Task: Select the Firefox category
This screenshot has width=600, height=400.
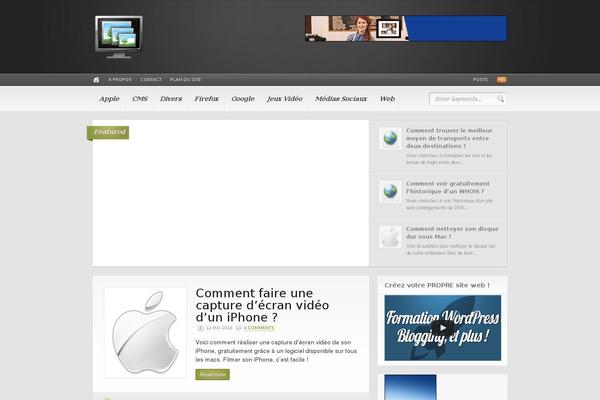Action: pos(207,99)
